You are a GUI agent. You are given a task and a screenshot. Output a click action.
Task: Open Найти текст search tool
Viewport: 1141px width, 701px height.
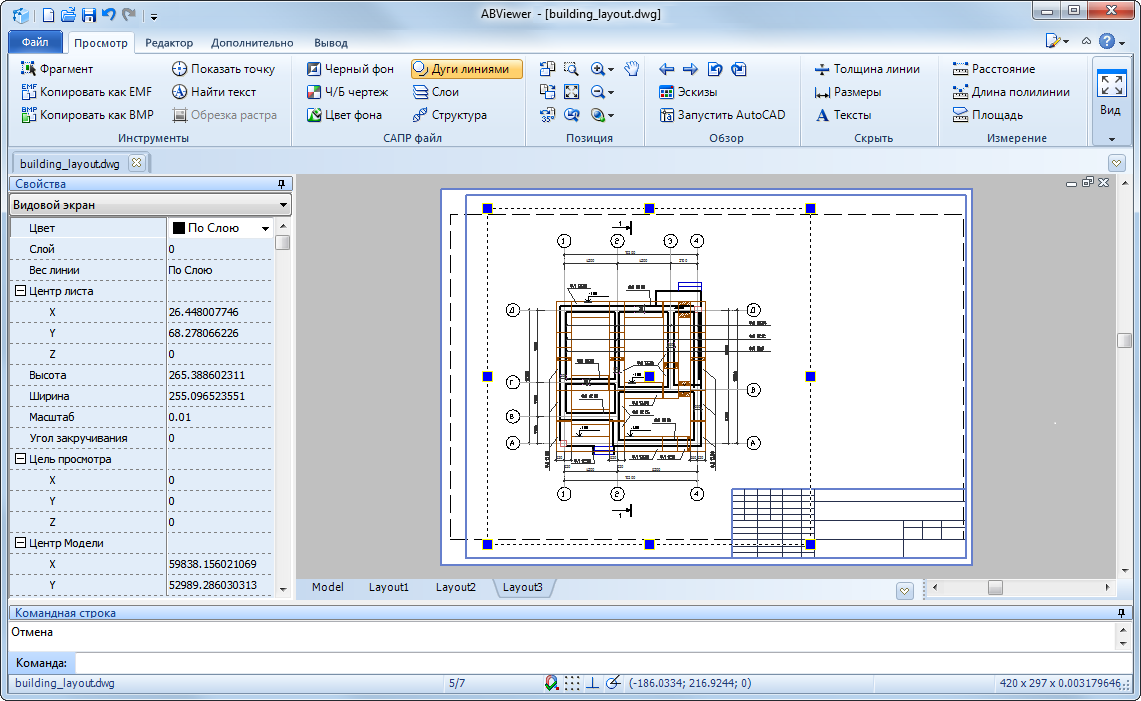click(x=213, y=92)
